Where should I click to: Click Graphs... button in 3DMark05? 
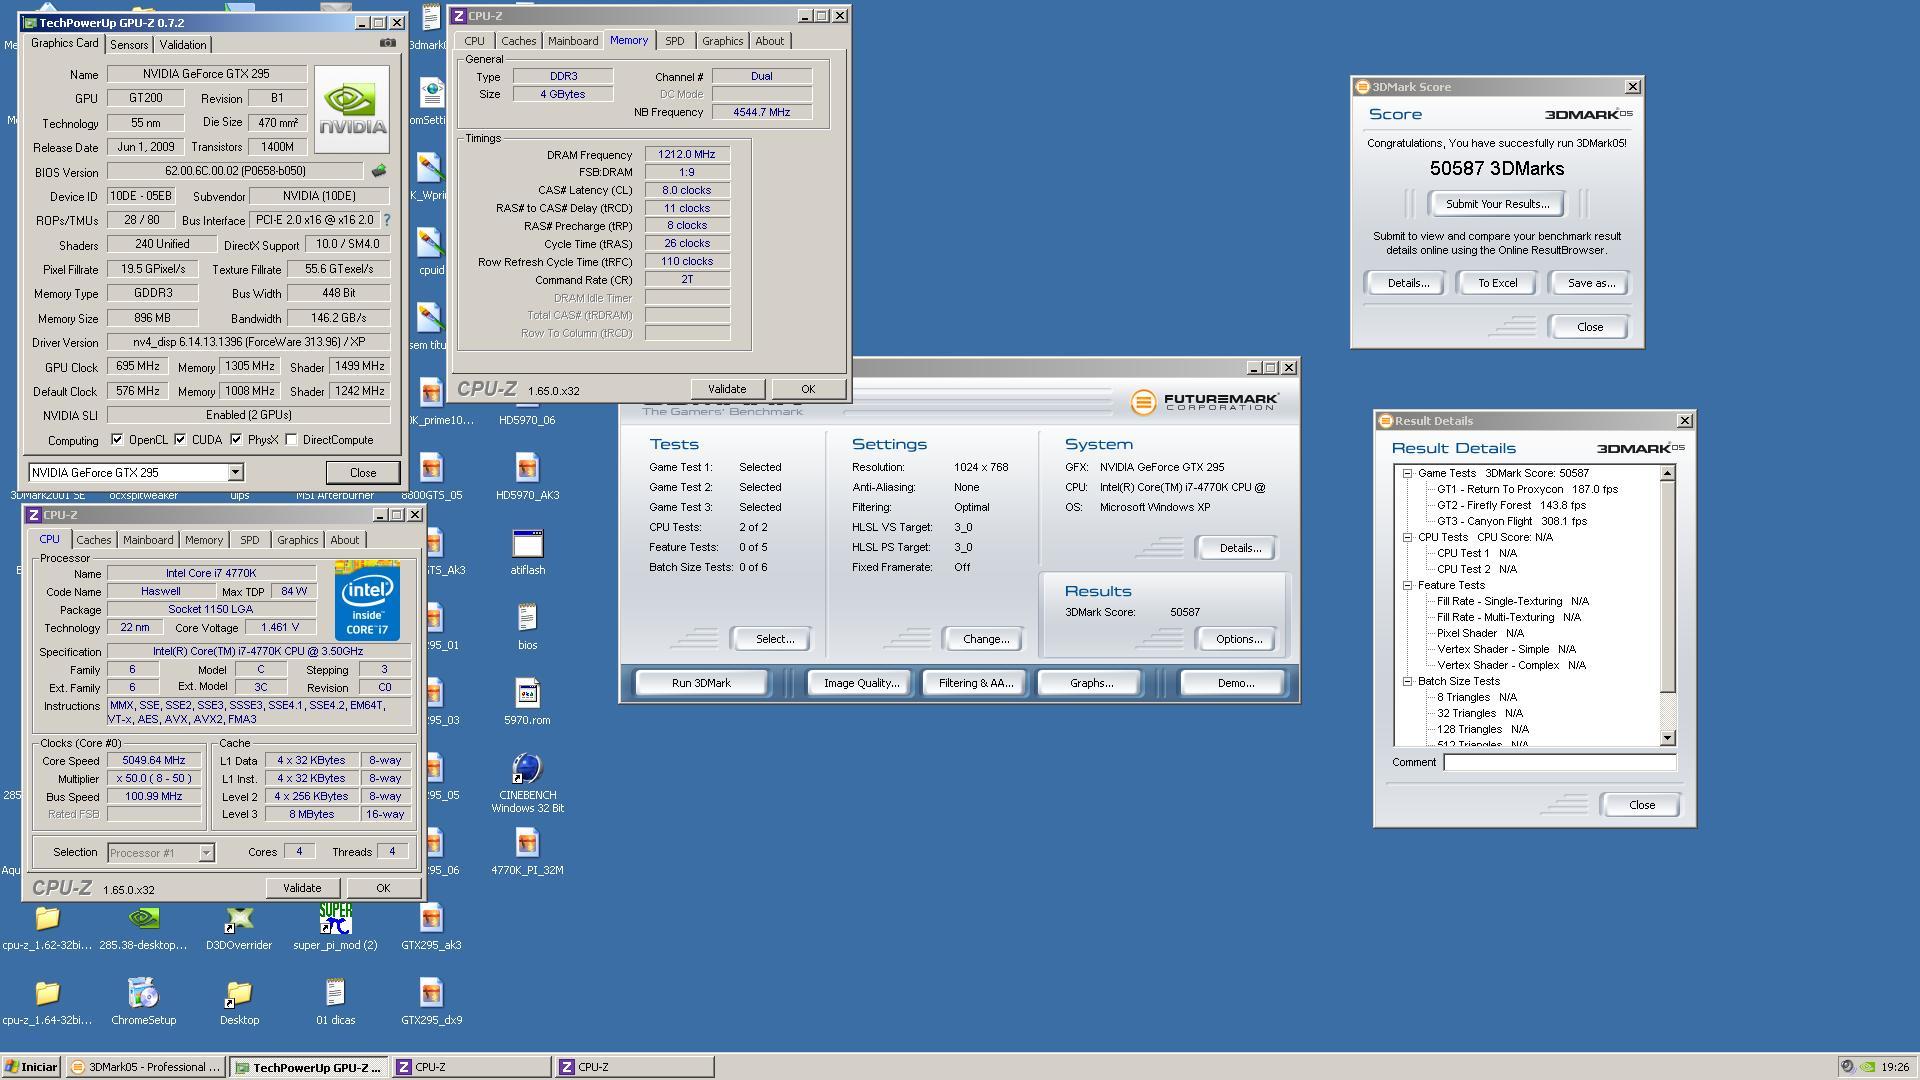tap(1091, 683)
